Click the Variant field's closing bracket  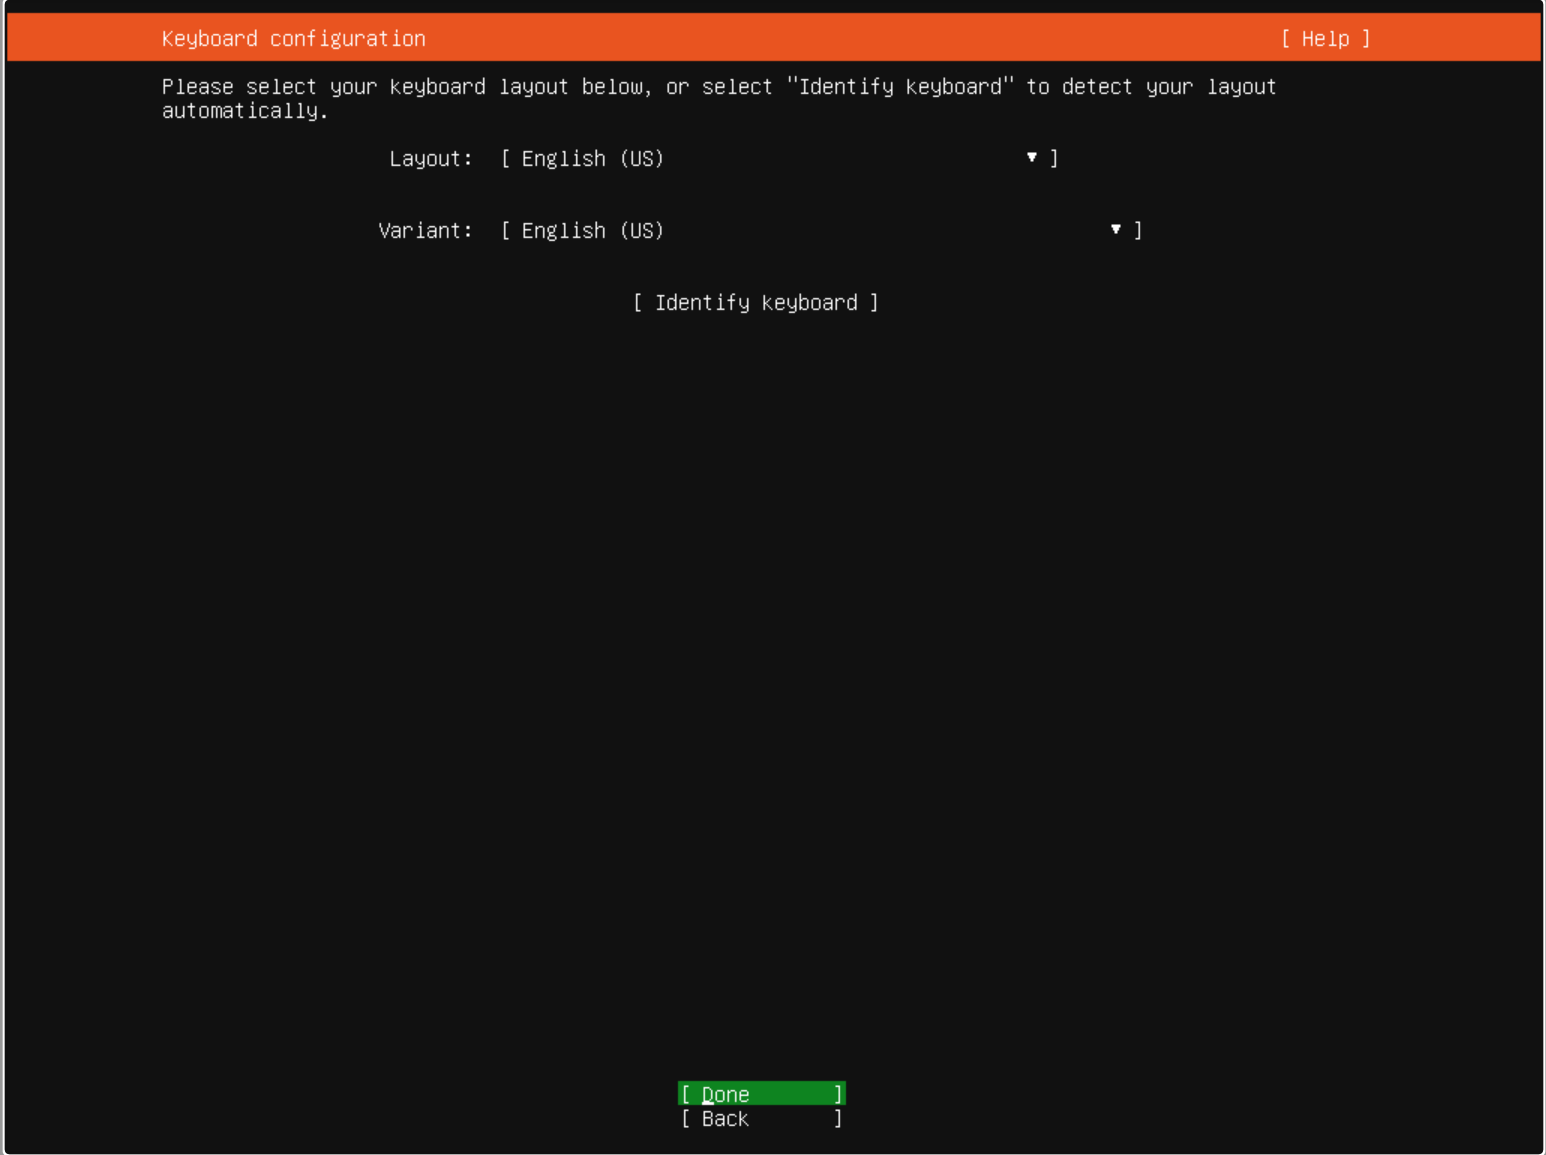[x=1138, y=231]
